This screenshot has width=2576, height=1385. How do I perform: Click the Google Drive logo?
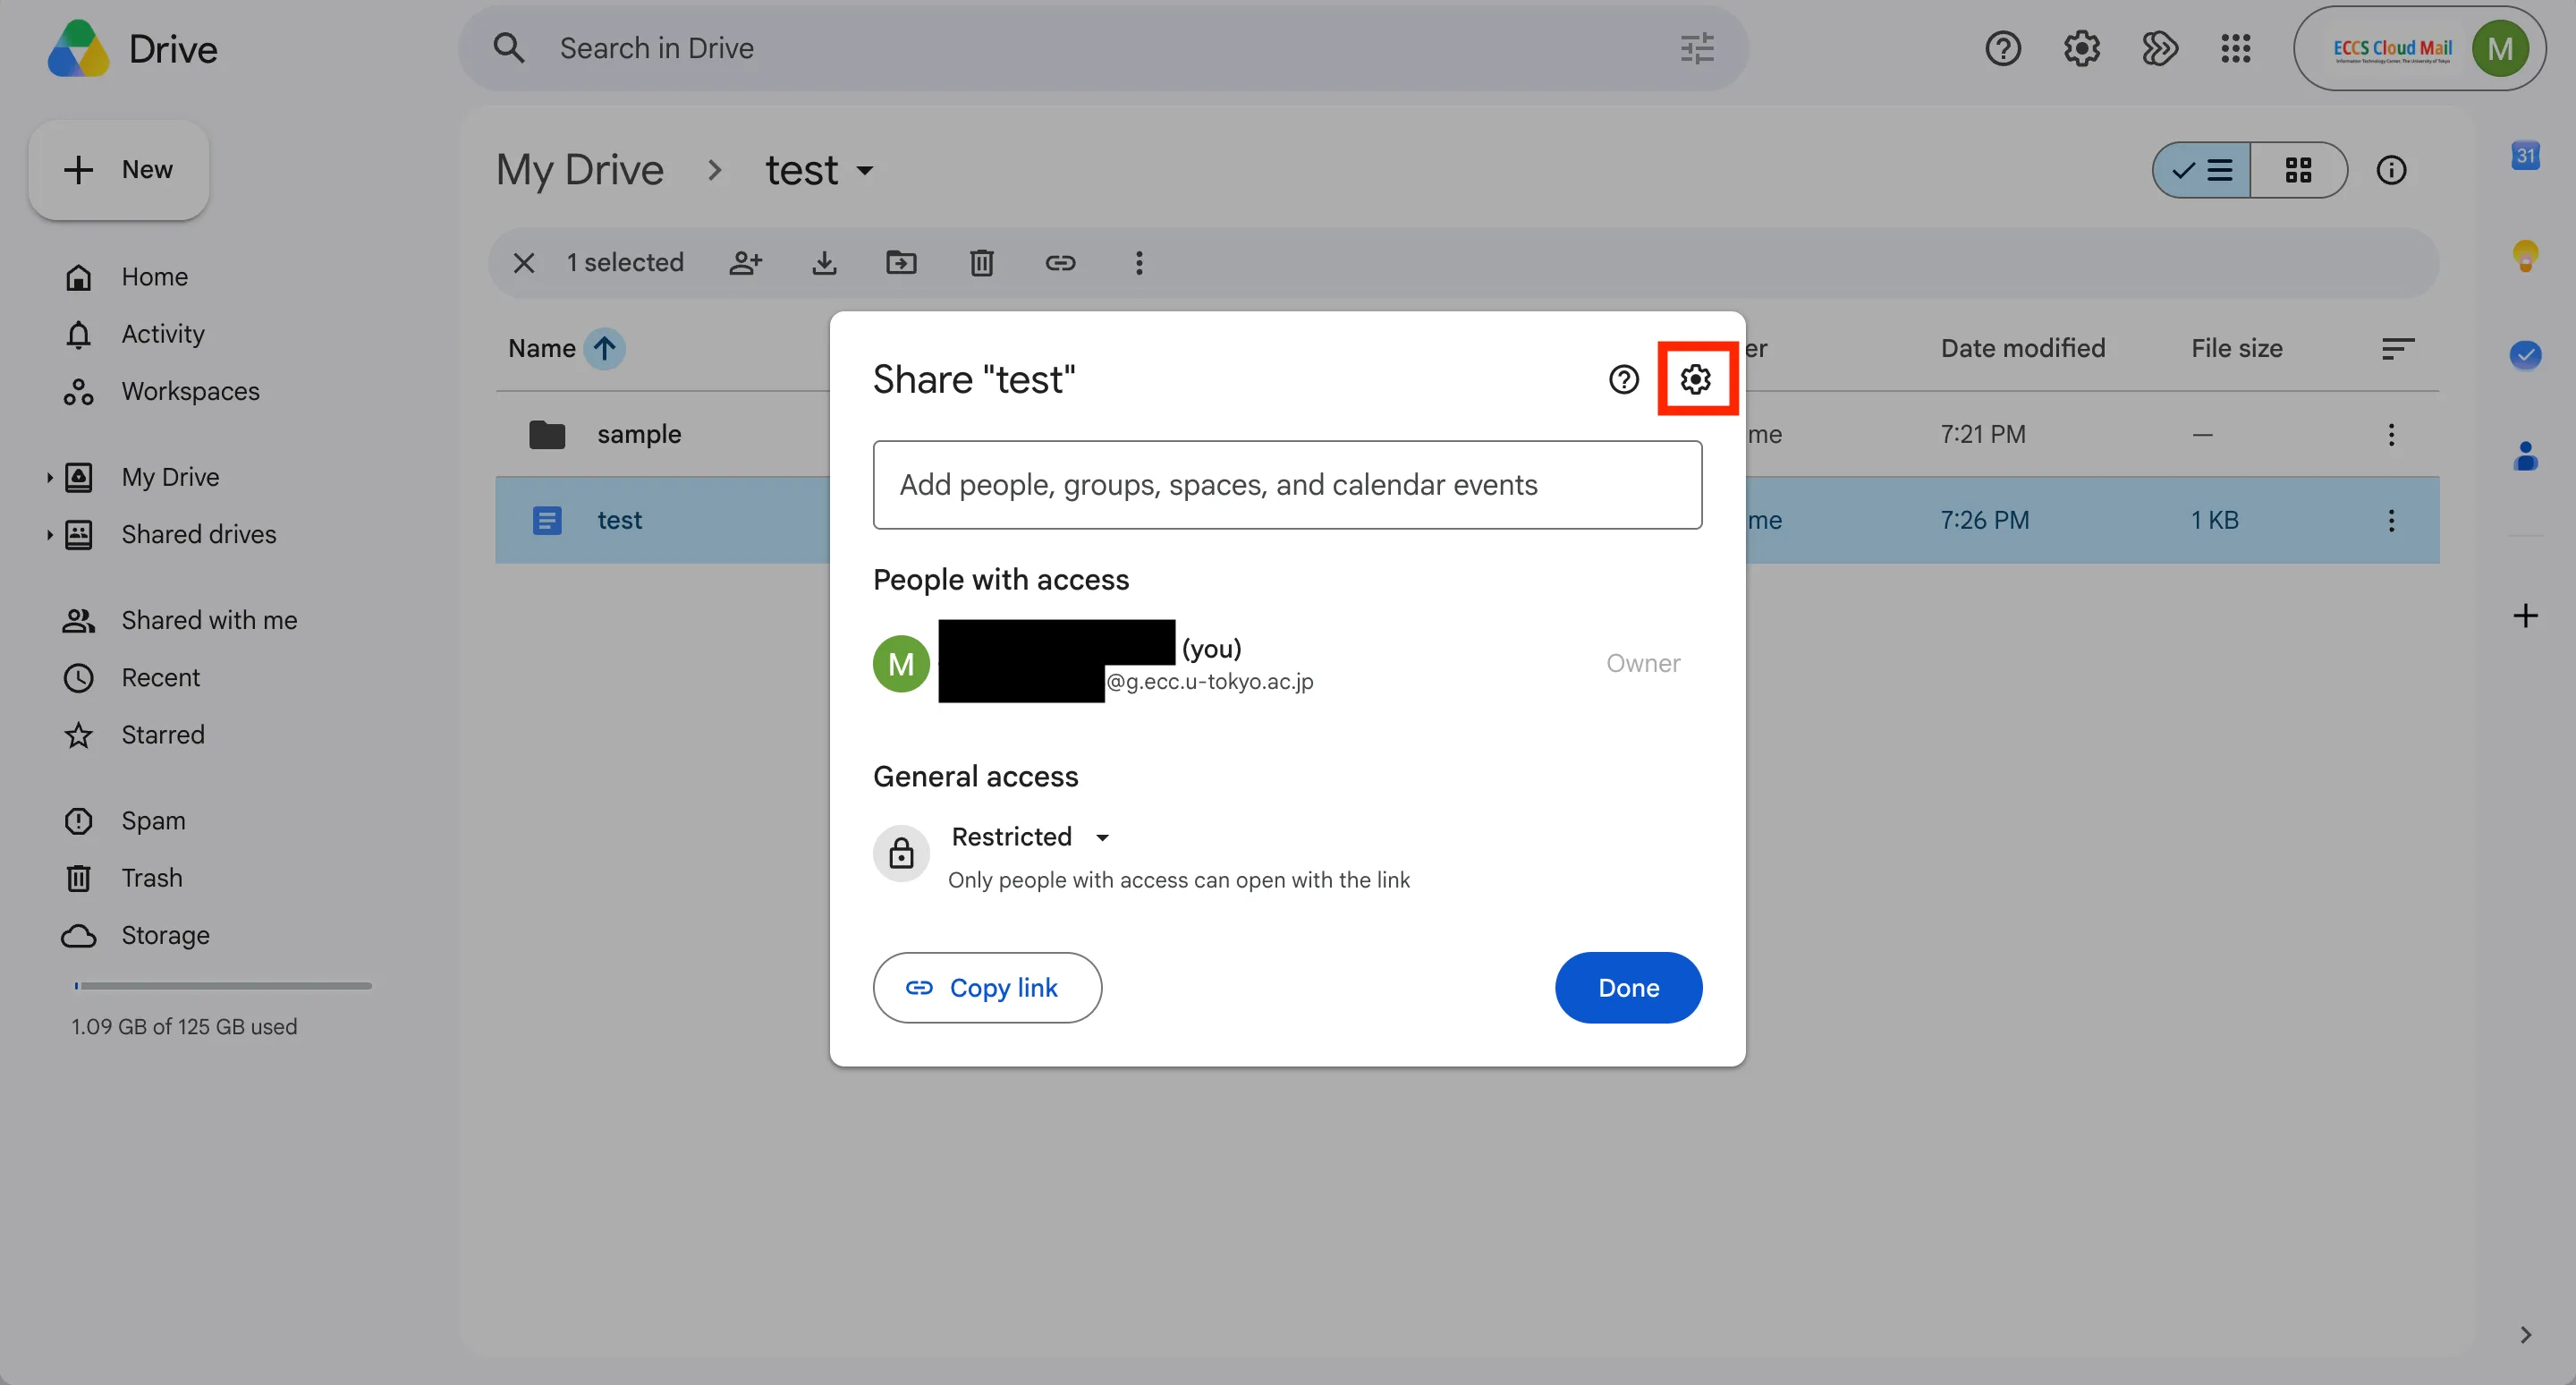pyautogui.click(x=78, y=48)
